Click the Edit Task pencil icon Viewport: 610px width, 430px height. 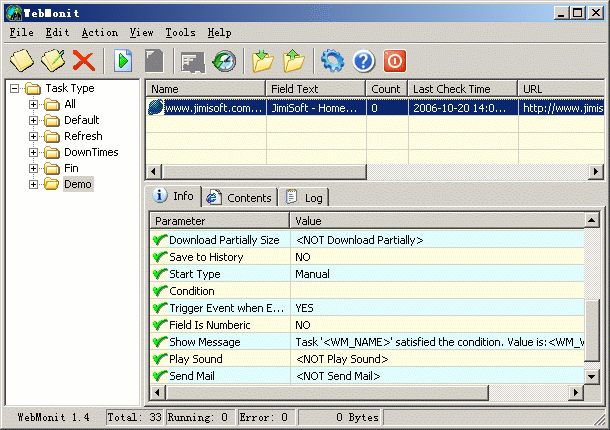[53, 61]
